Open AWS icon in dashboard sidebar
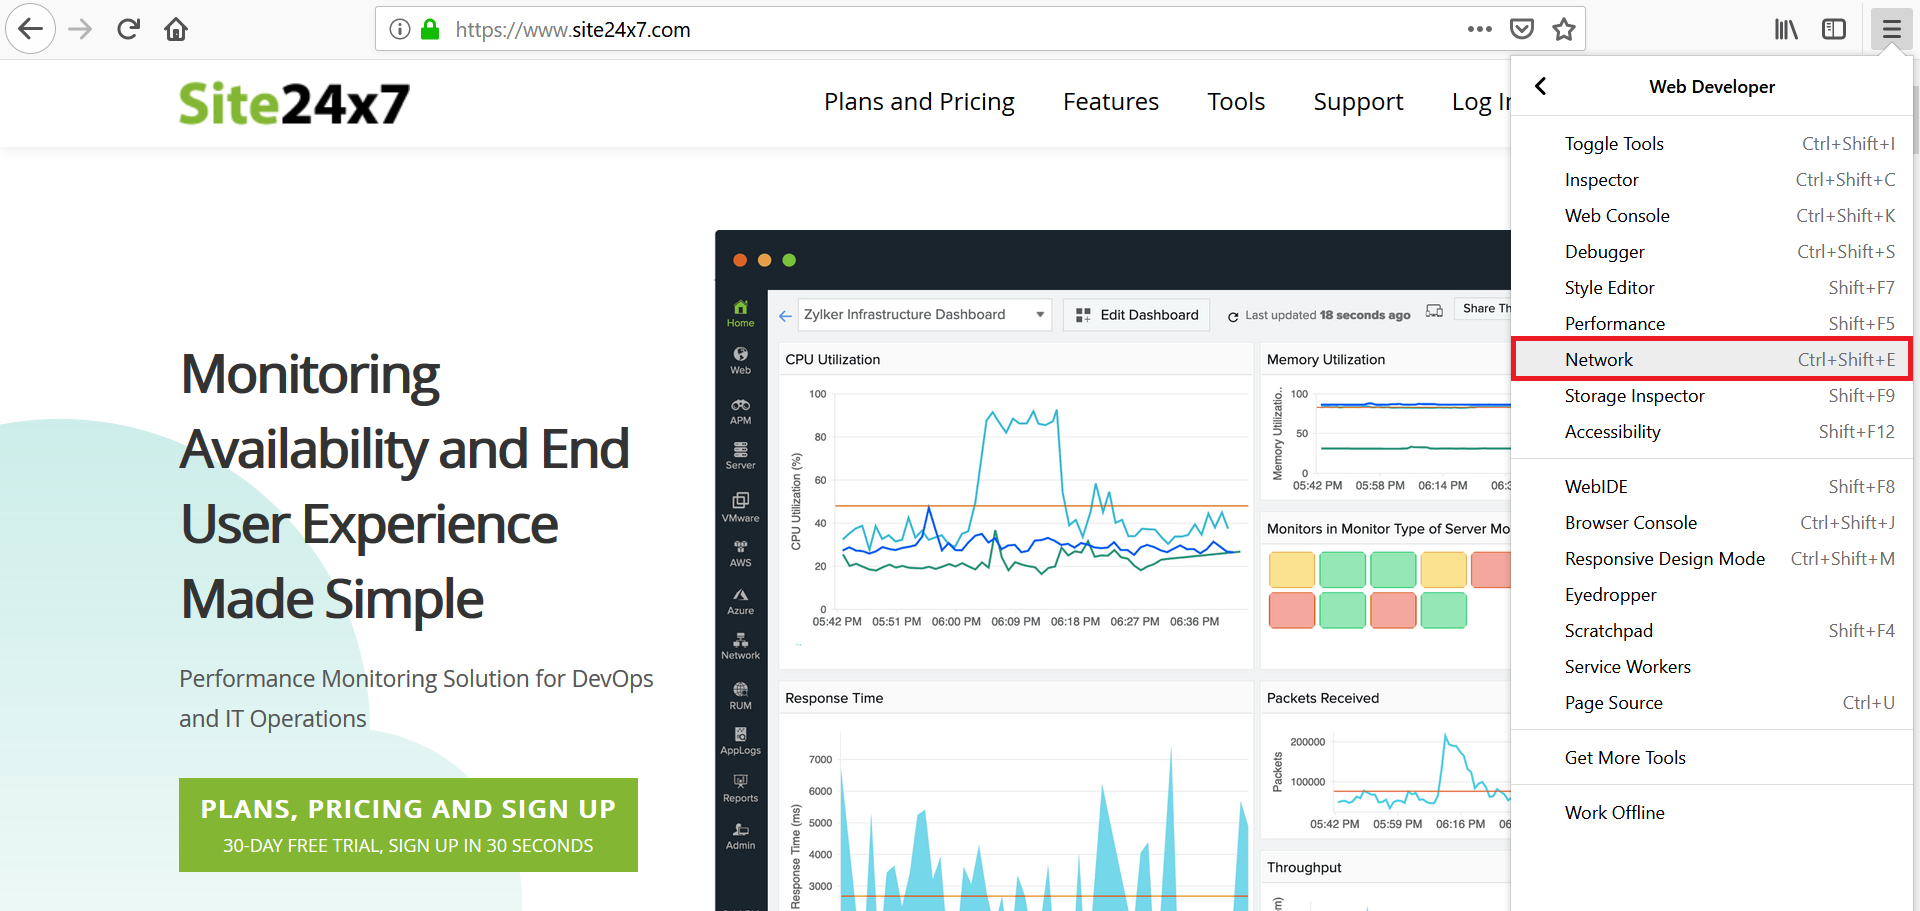The height and width of the screenshot is (911, 1920). [x=741, y=554]
